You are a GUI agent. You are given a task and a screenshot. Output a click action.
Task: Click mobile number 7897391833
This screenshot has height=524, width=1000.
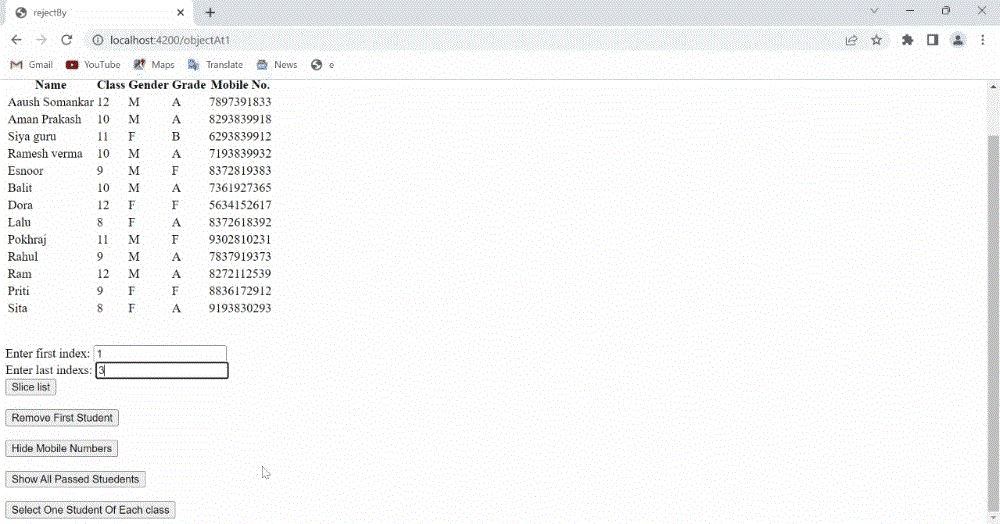(240, 102)
